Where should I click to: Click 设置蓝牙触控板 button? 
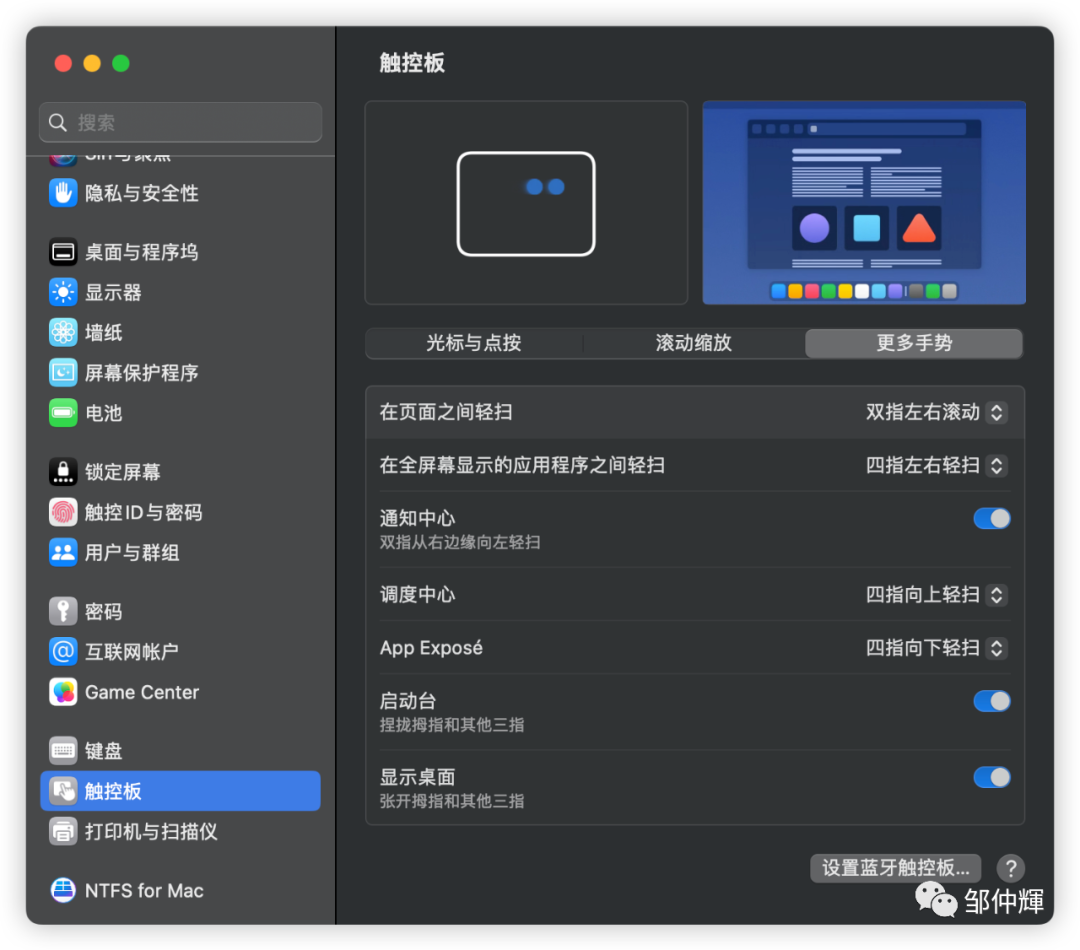(895, 868)
